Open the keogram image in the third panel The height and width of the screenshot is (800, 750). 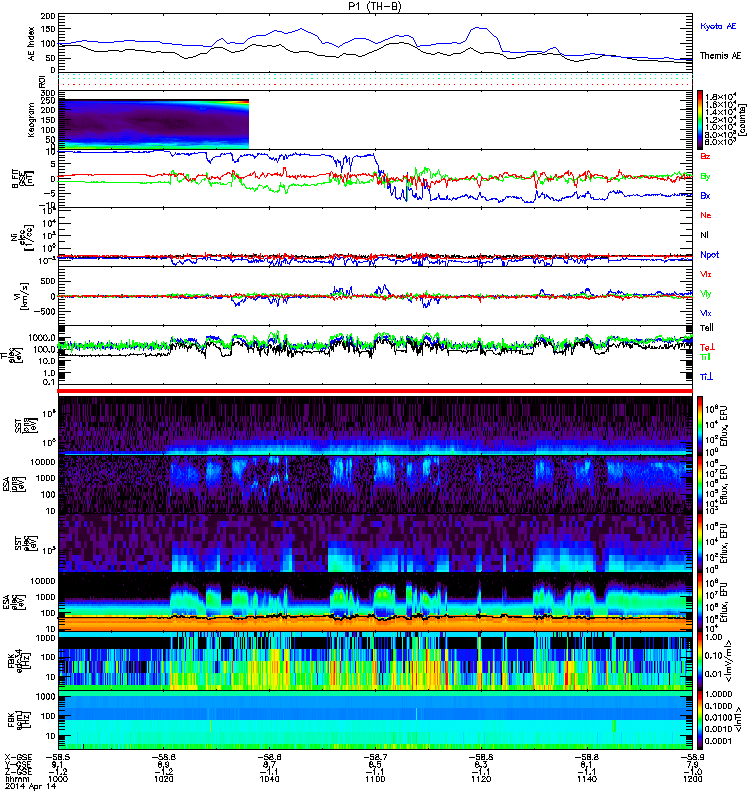pyautogui.click(x=154, y=124)
